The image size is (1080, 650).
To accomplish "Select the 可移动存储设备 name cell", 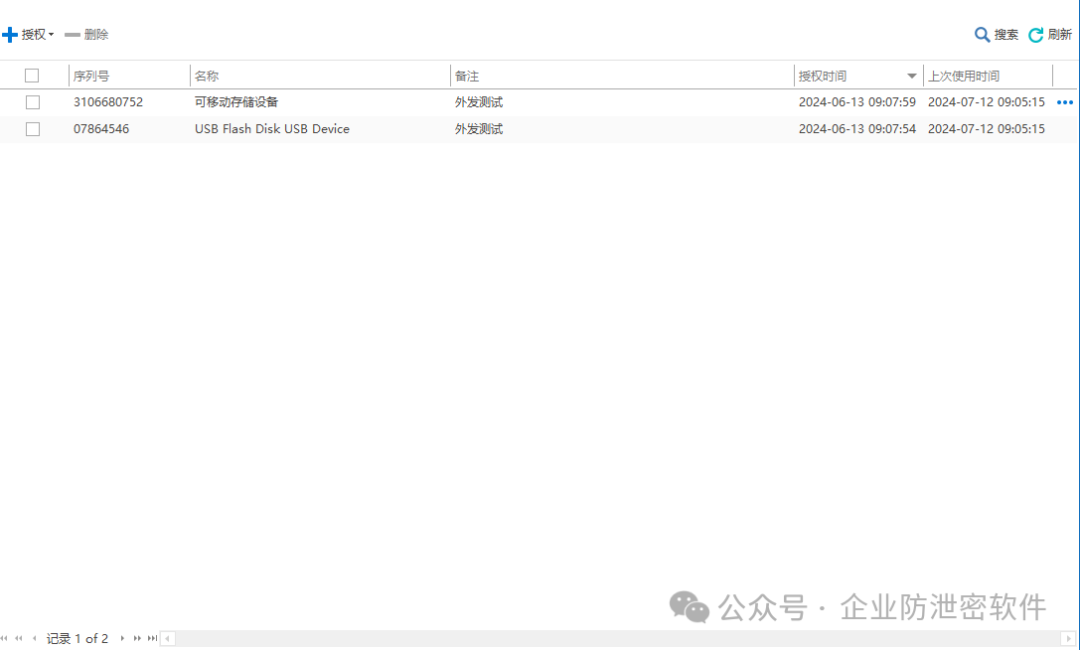I will click(x=236, y=102).
